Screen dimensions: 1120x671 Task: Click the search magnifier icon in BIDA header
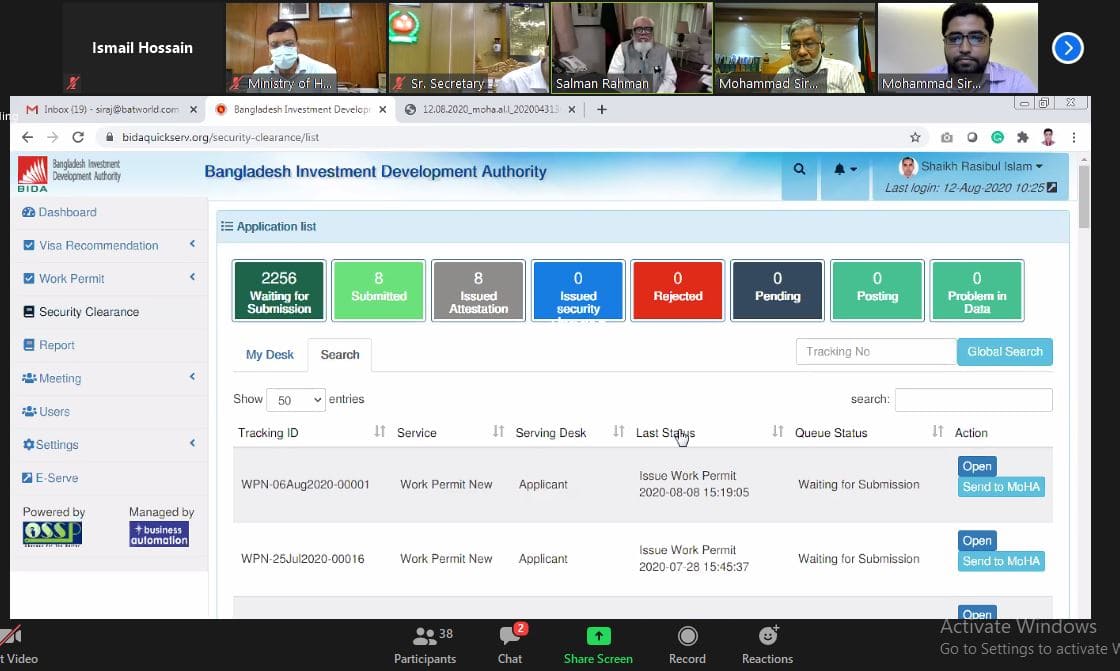tap(799, 169)
